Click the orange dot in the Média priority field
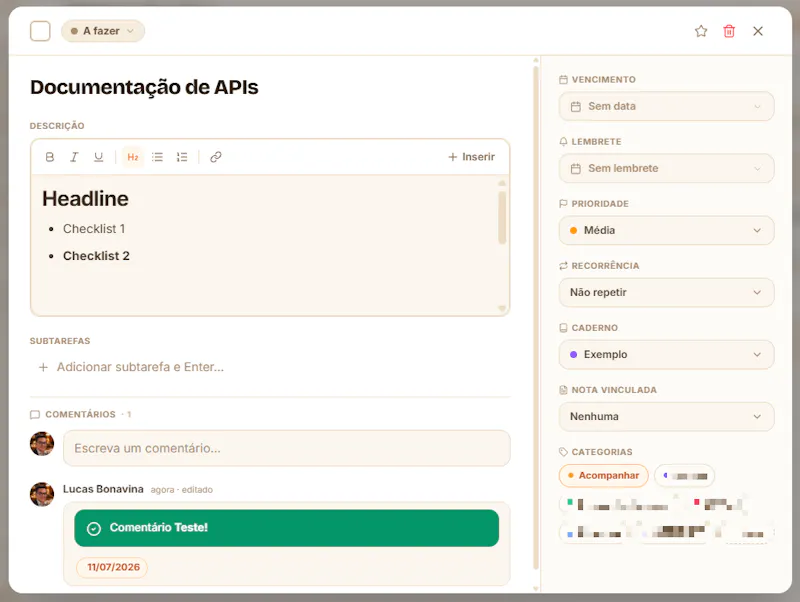The image size is (800, 602). click(x=573, y=231)
